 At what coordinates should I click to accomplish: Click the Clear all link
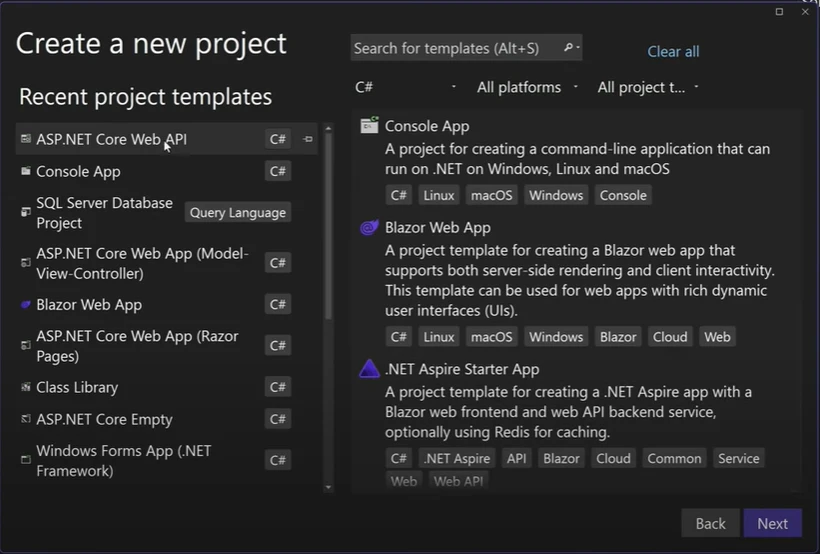[x=673, y=51]
